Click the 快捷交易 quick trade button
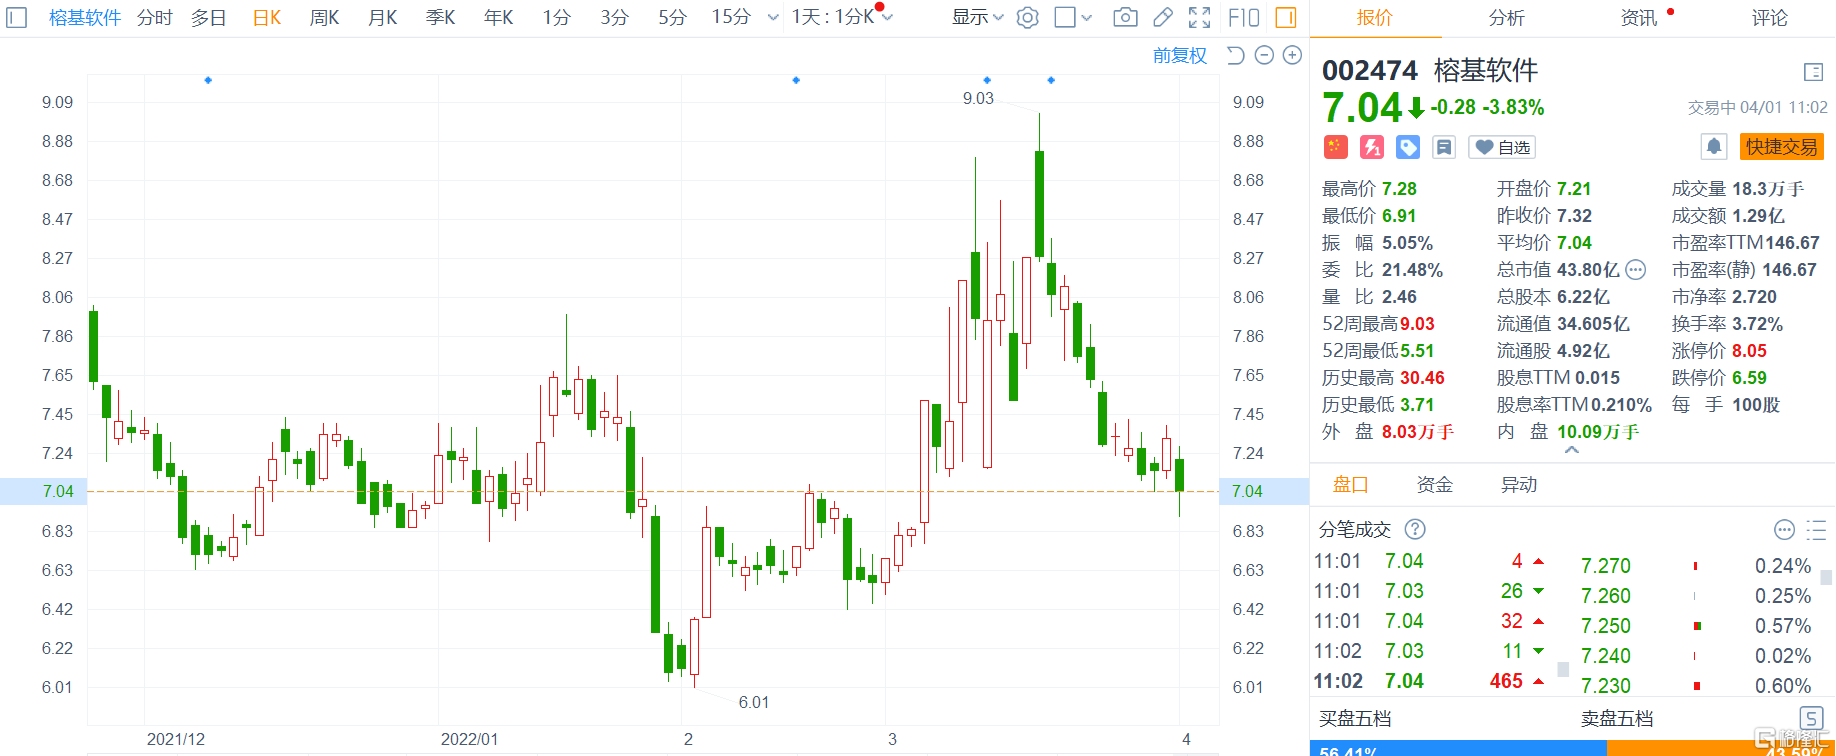This screenshot has width=1836, height=756. tap(1782, 147)
